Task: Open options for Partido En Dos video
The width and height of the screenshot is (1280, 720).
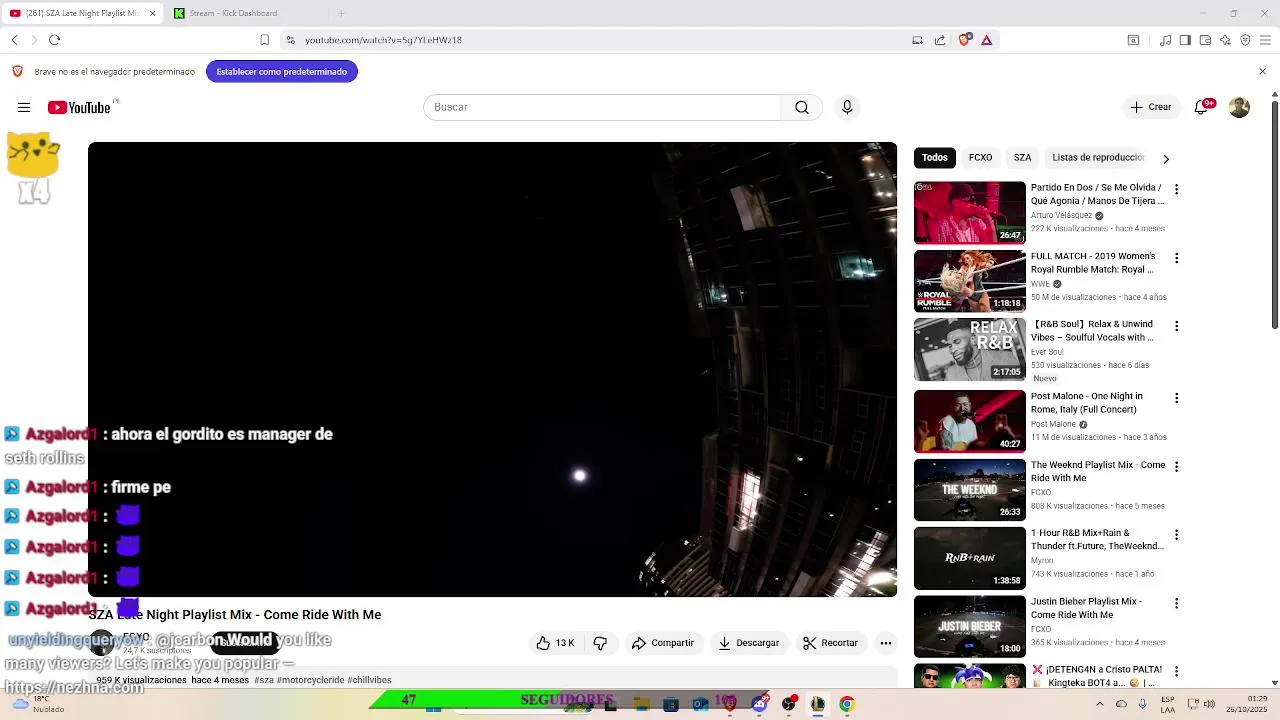Action: pyautogui.click(x=1176, y=189)
